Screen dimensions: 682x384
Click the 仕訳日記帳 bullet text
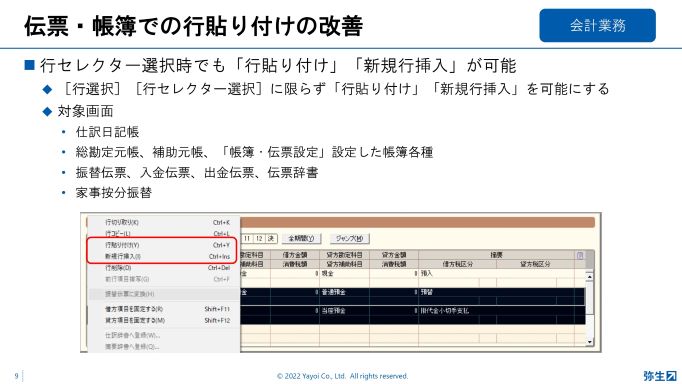(107, 132)
